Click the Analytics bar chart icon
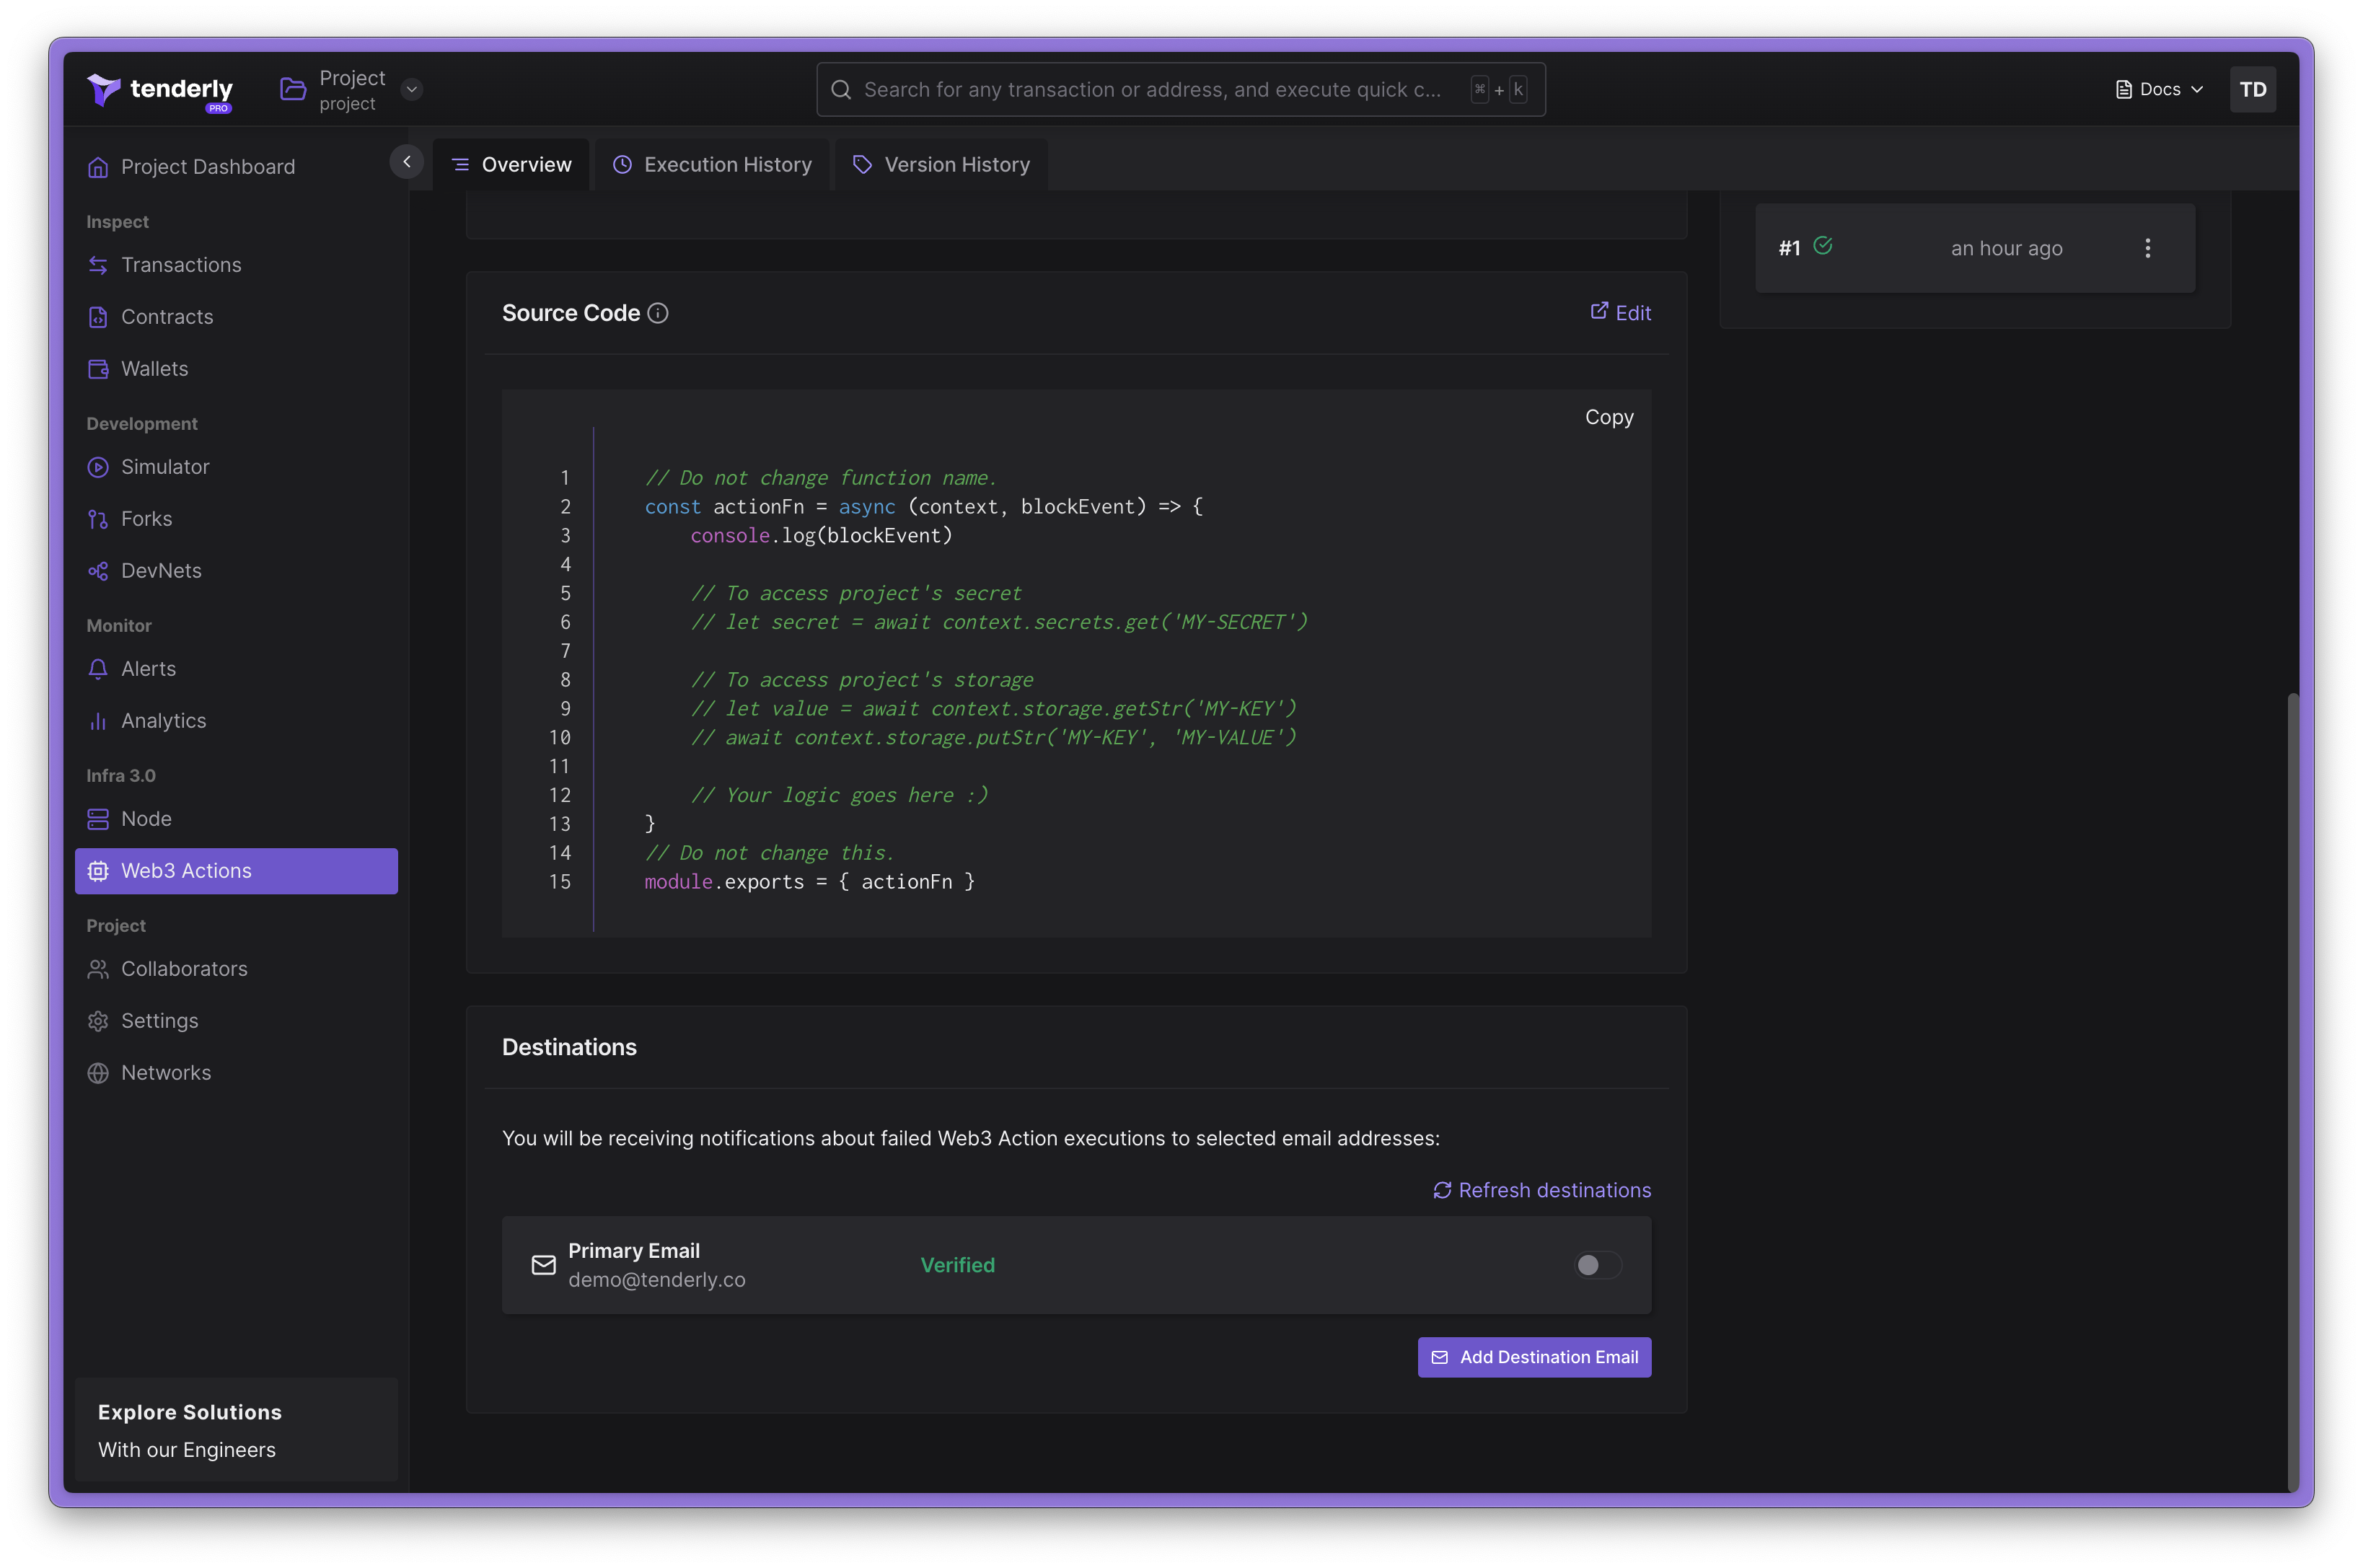2363x1568 pixels. click(x=98, y=721)
